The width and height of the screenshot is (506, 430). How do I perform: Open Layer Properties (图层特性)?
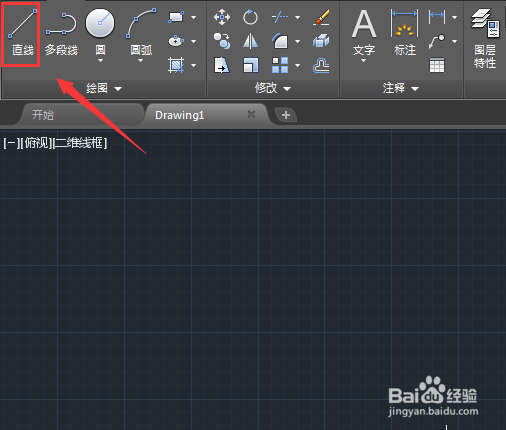click(485, 38)
